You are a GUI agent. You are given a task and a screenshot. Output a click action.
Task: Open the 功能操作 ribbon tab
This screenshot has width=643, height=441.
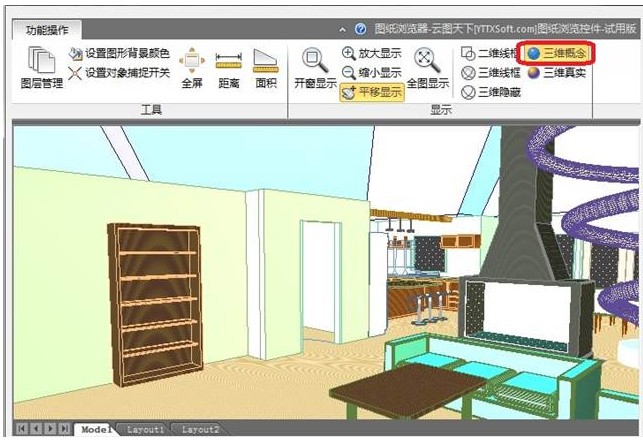(x=47, y=30)
